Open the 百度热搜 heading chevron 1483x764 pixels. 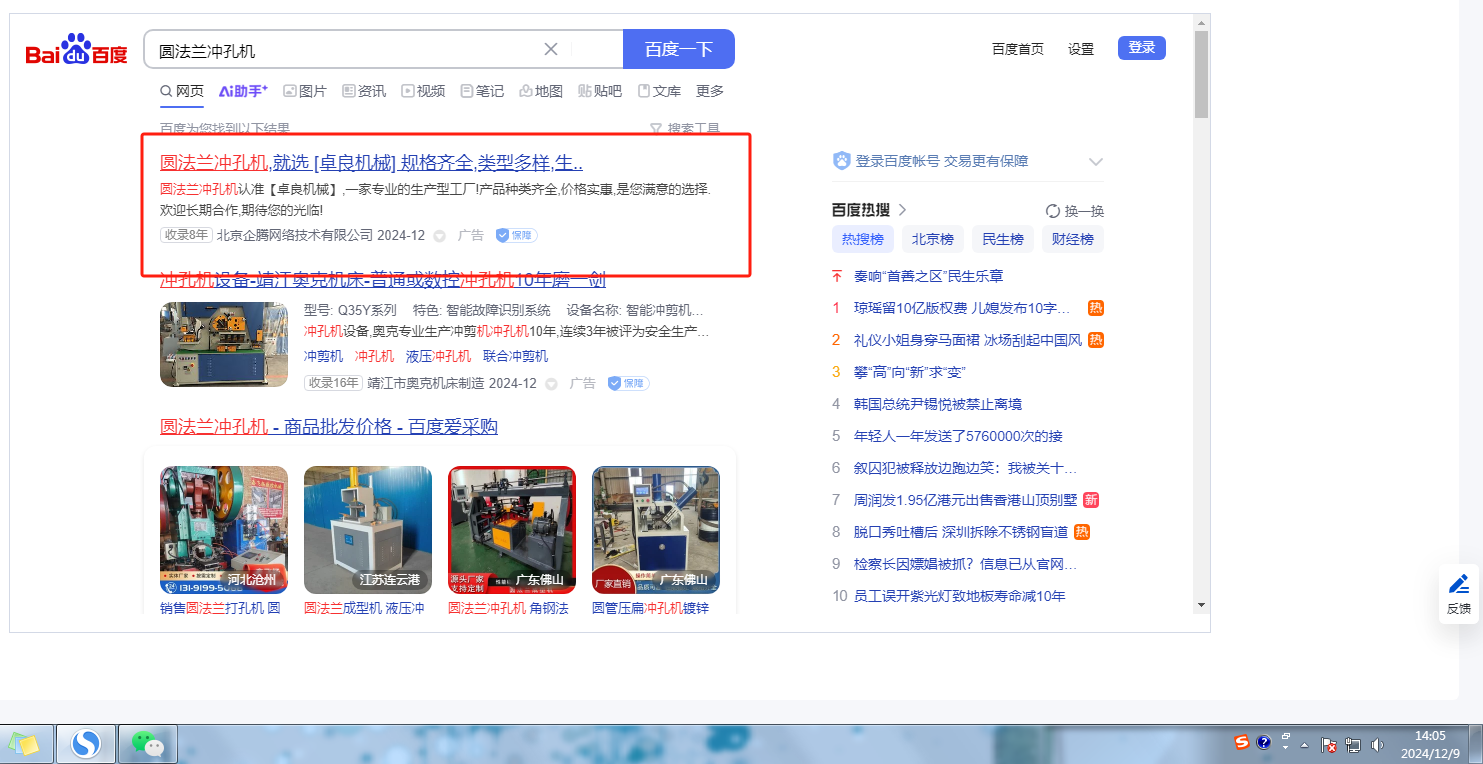click(902, 210)
